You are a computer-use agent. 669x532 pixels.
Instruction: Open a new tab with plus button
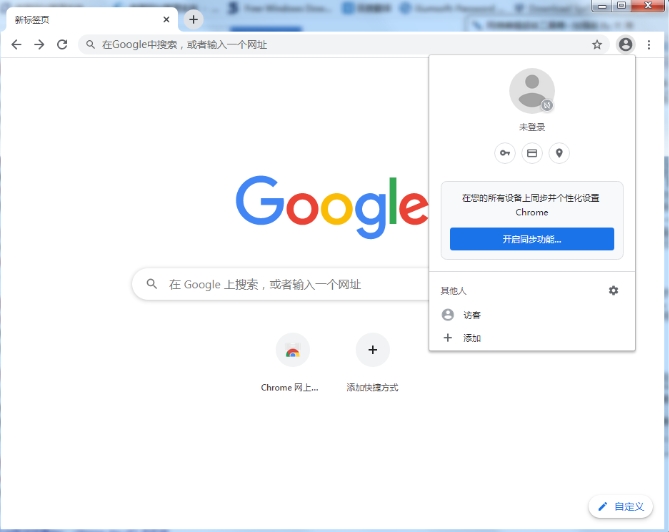click(194, 19)
